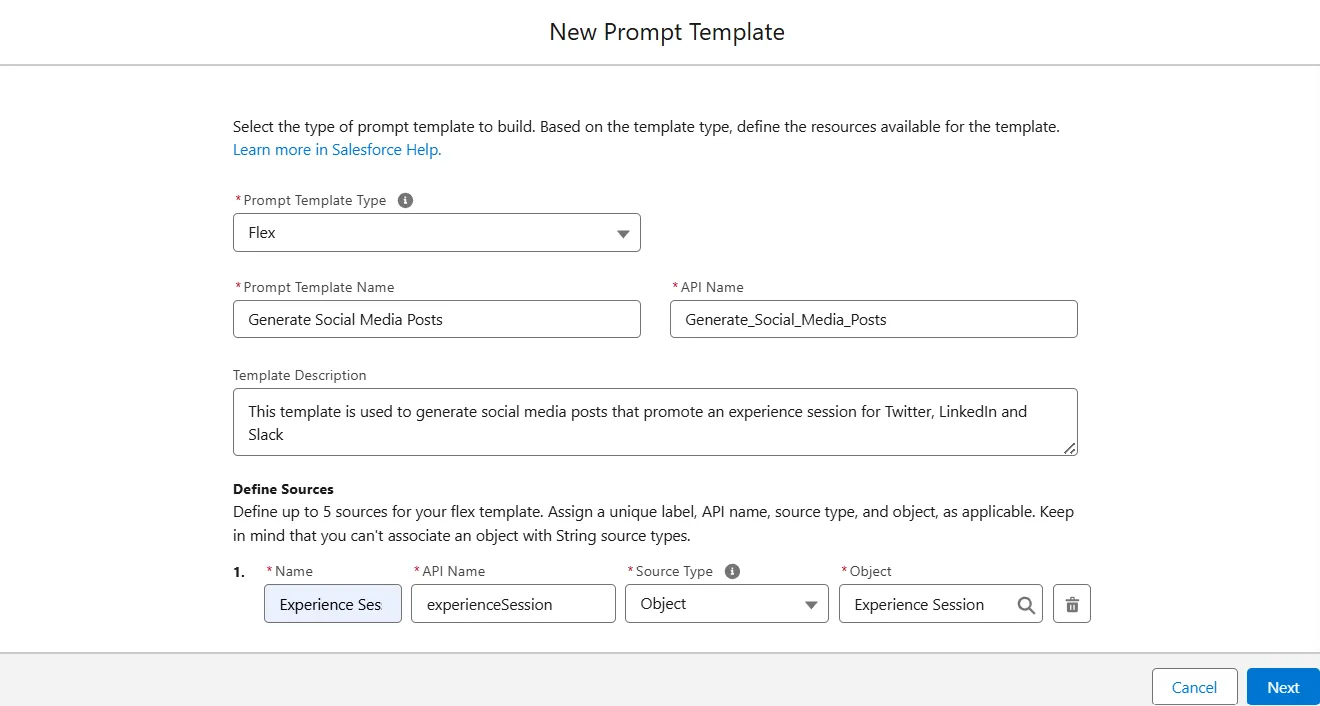Proceed with the Next button
This screenshot has width=1320, height=706.
(x=1283, y=687)
